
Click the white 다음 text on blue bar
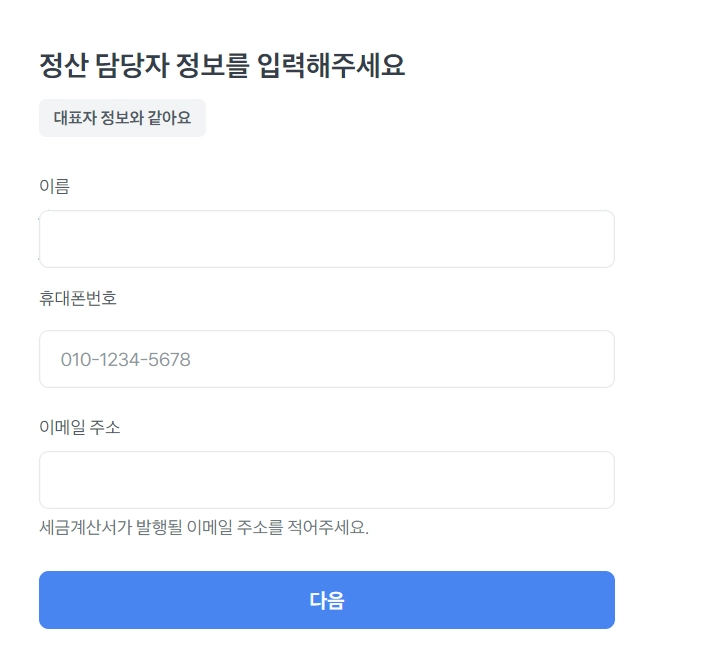coord(327,601)
